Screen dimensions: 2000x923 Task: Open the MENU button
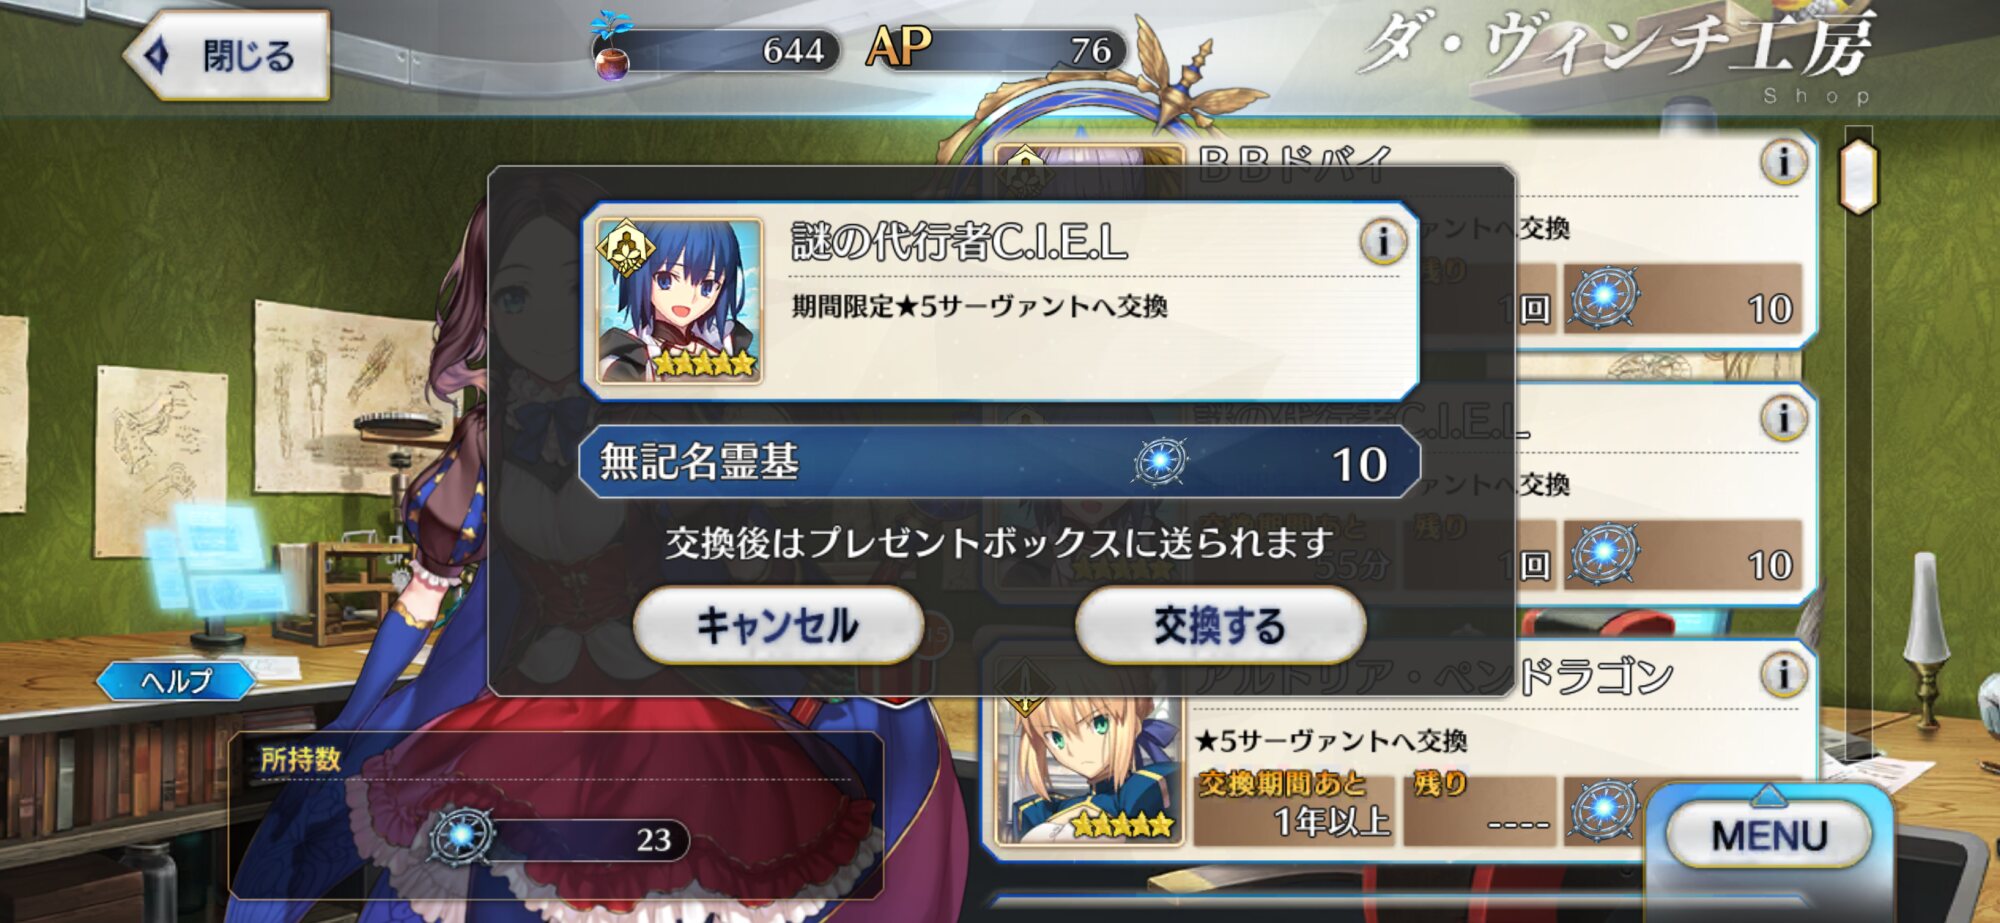(1769, 835)
